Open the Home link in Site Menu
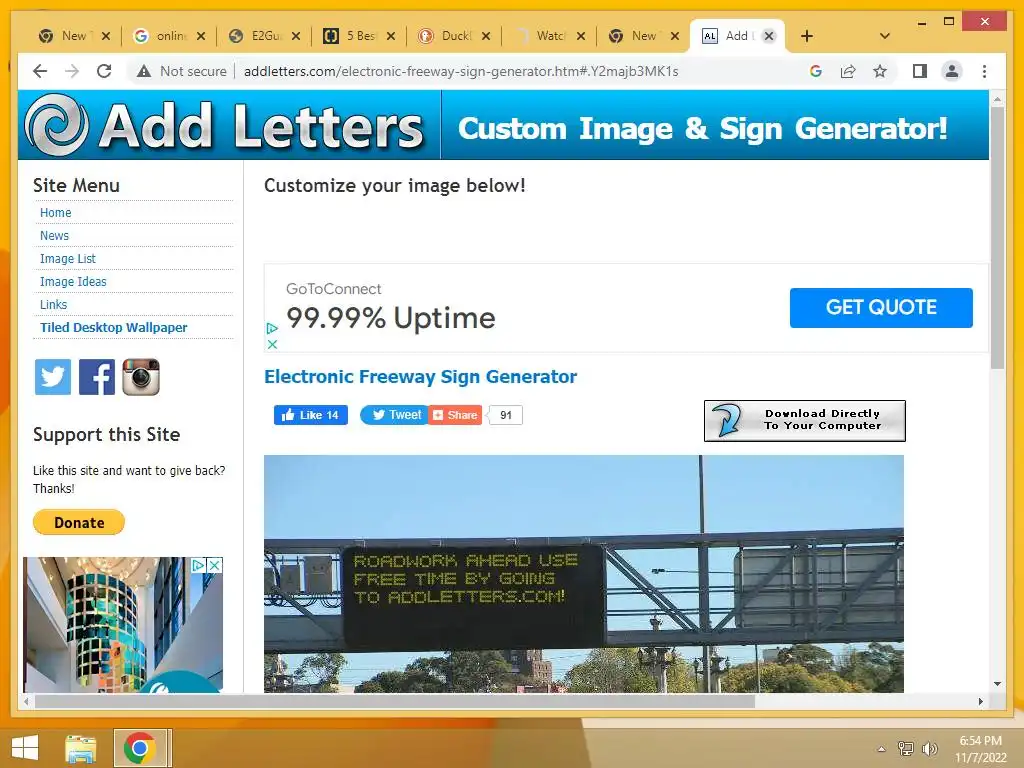This screenshot has height=768, width=1024. (x=56, y=212)
